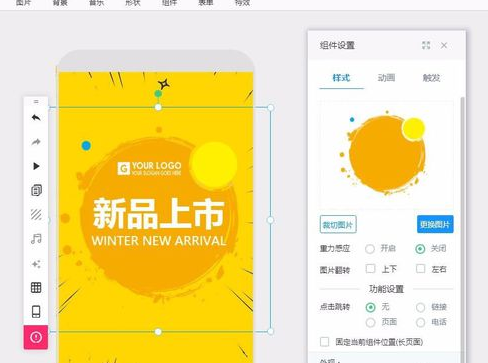This screenshot has width=488, height=363.
Task: Click the undo arrow in left toolbar
Action: click(36, 118)
